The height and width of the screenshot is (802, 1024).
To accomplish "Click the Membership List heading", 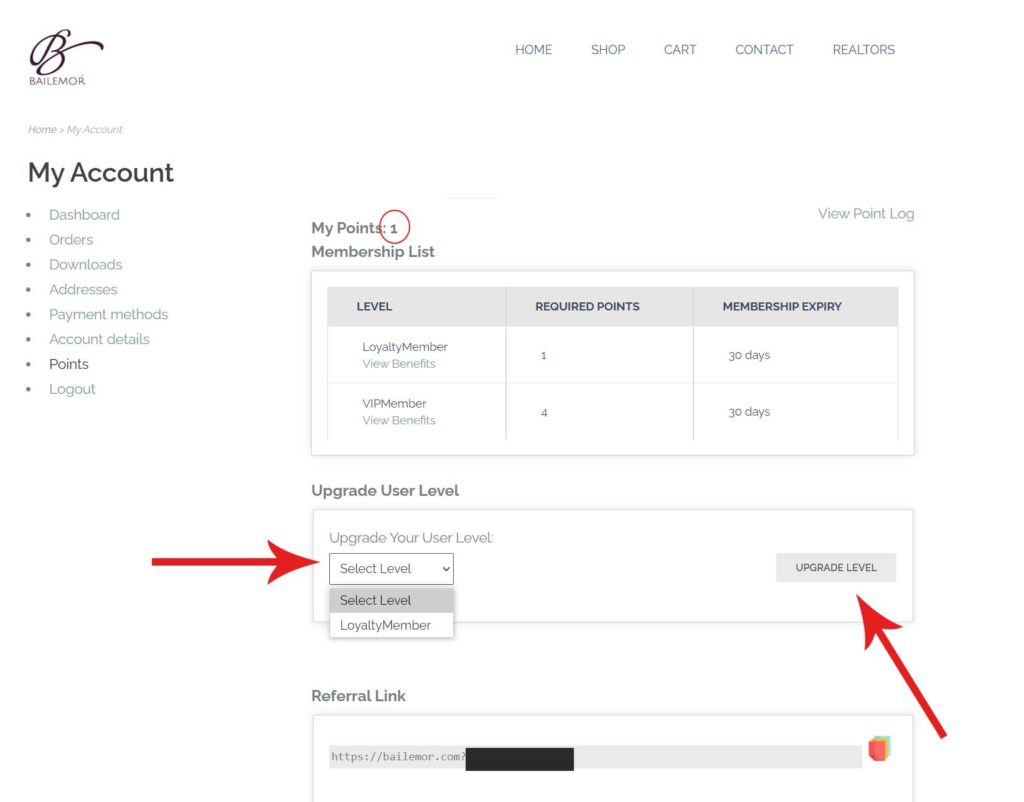I will pos(372,251).
